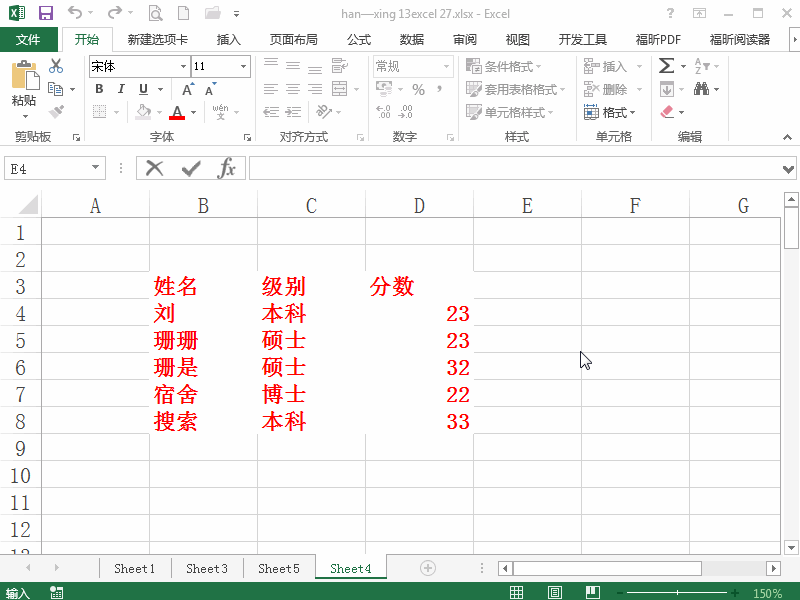
Task: Select the center alignment toolbar icon
Action: point(292,89)
